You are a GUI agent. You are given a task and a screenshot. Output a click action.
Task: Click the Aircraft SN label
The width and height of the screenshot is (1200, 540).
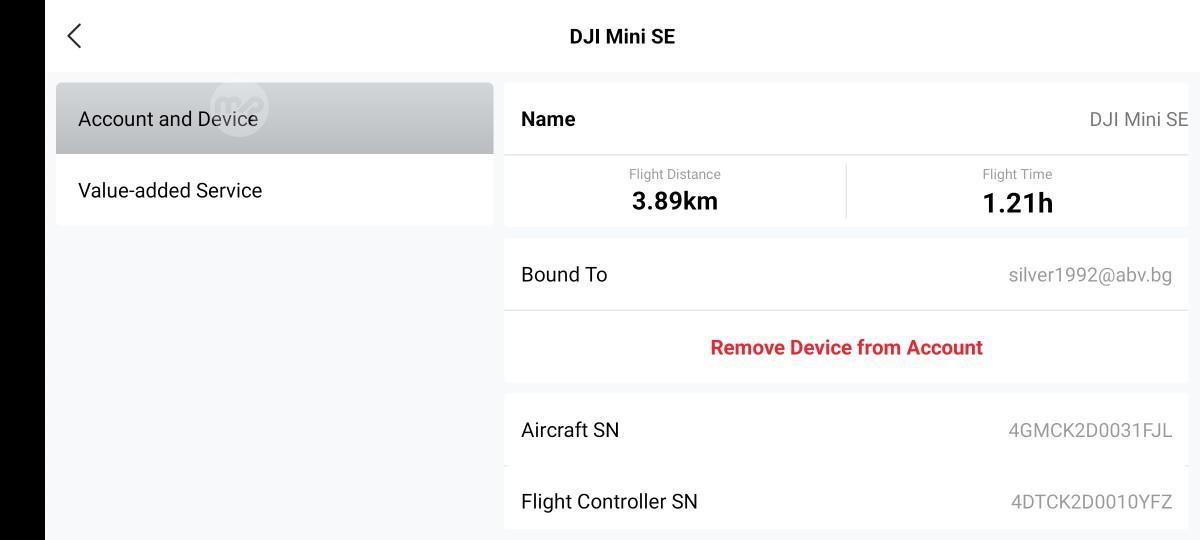point(570,430)
